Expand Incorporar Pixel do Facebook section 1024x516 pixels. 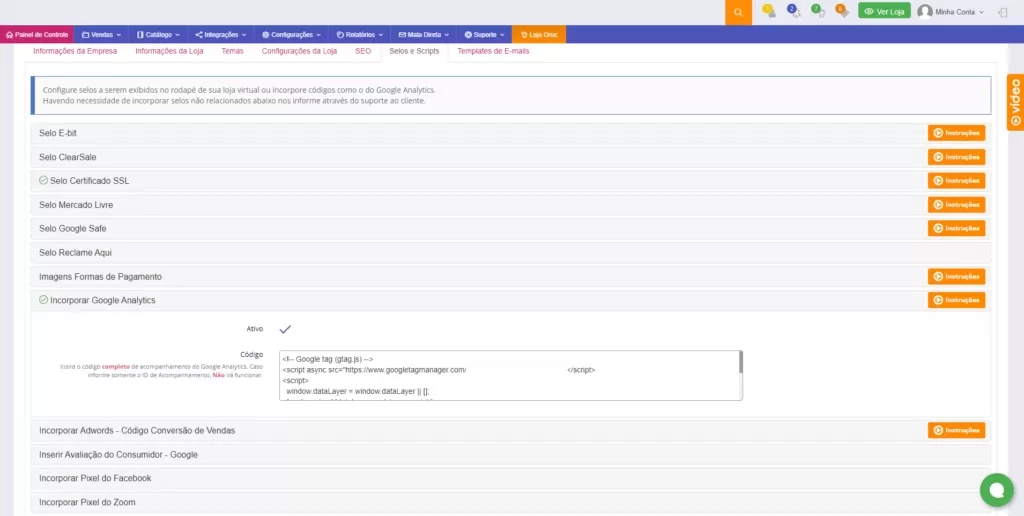pos(511,478)
